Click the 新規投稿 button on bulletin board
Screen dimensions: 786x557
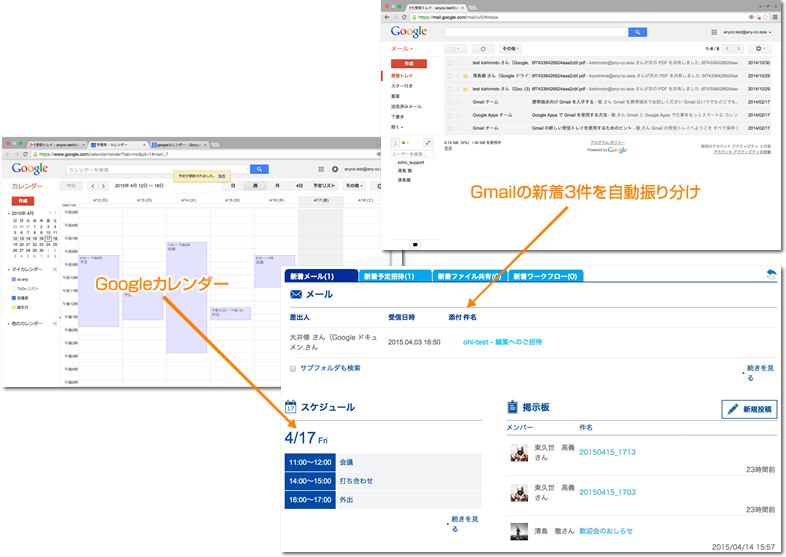[x=749, y=410]
